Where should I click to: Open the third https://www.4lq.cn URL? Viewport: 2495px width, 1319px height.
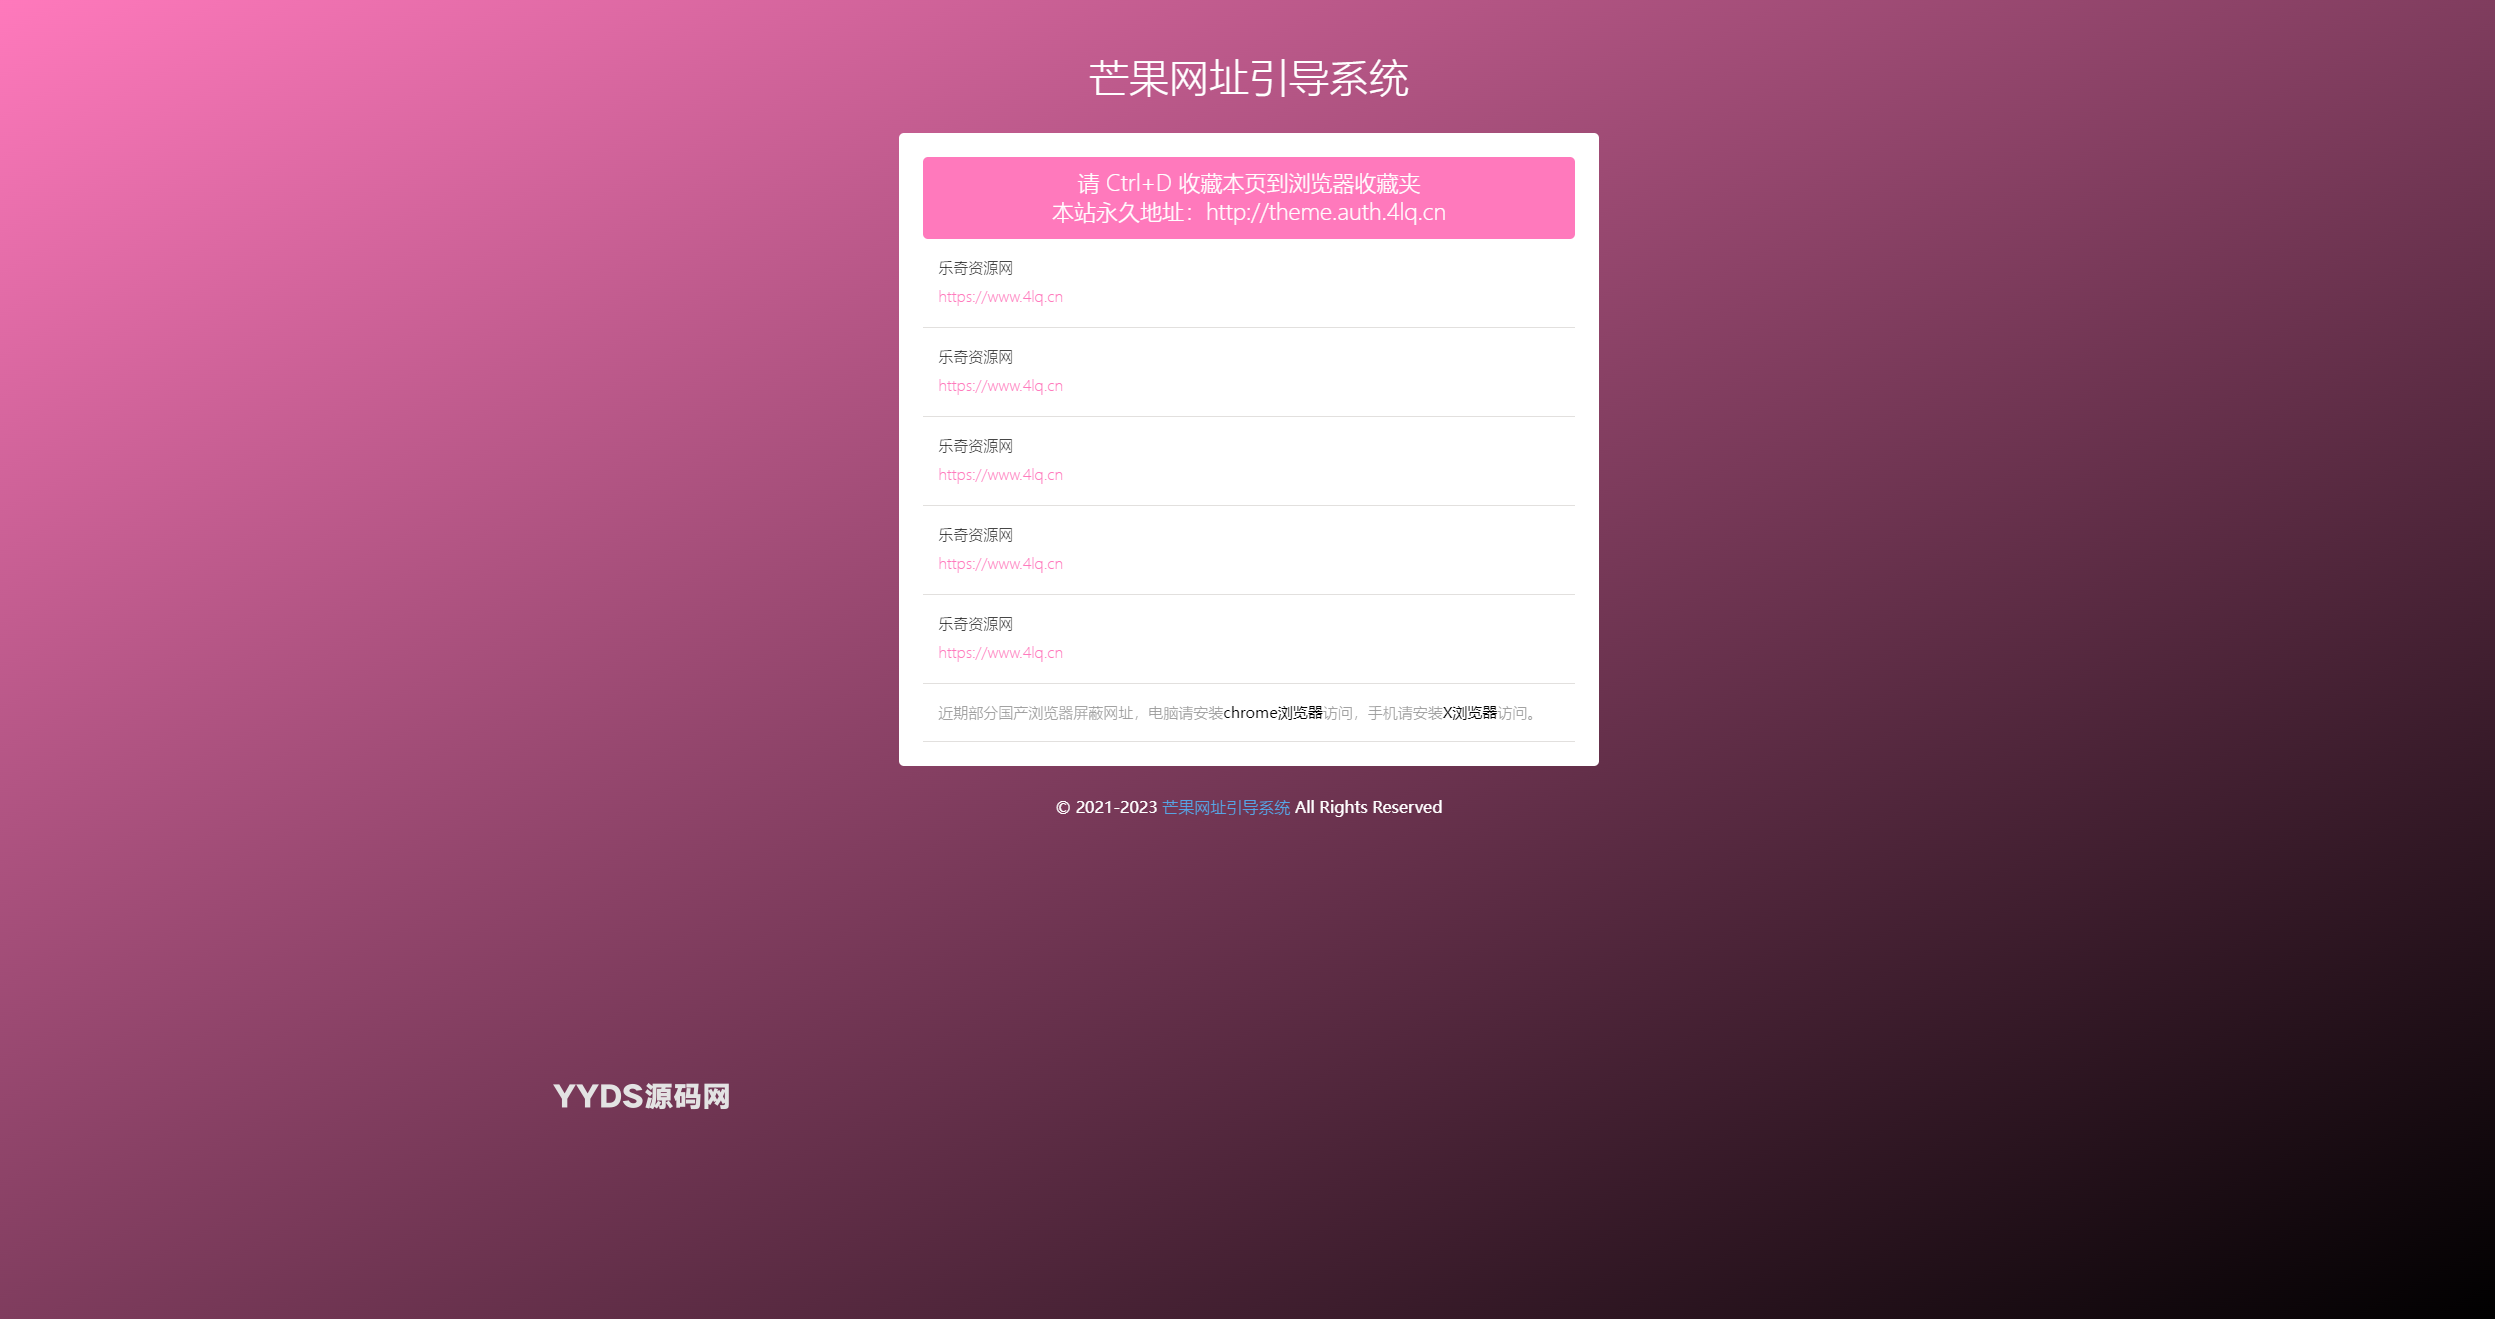click(1000, 475)
